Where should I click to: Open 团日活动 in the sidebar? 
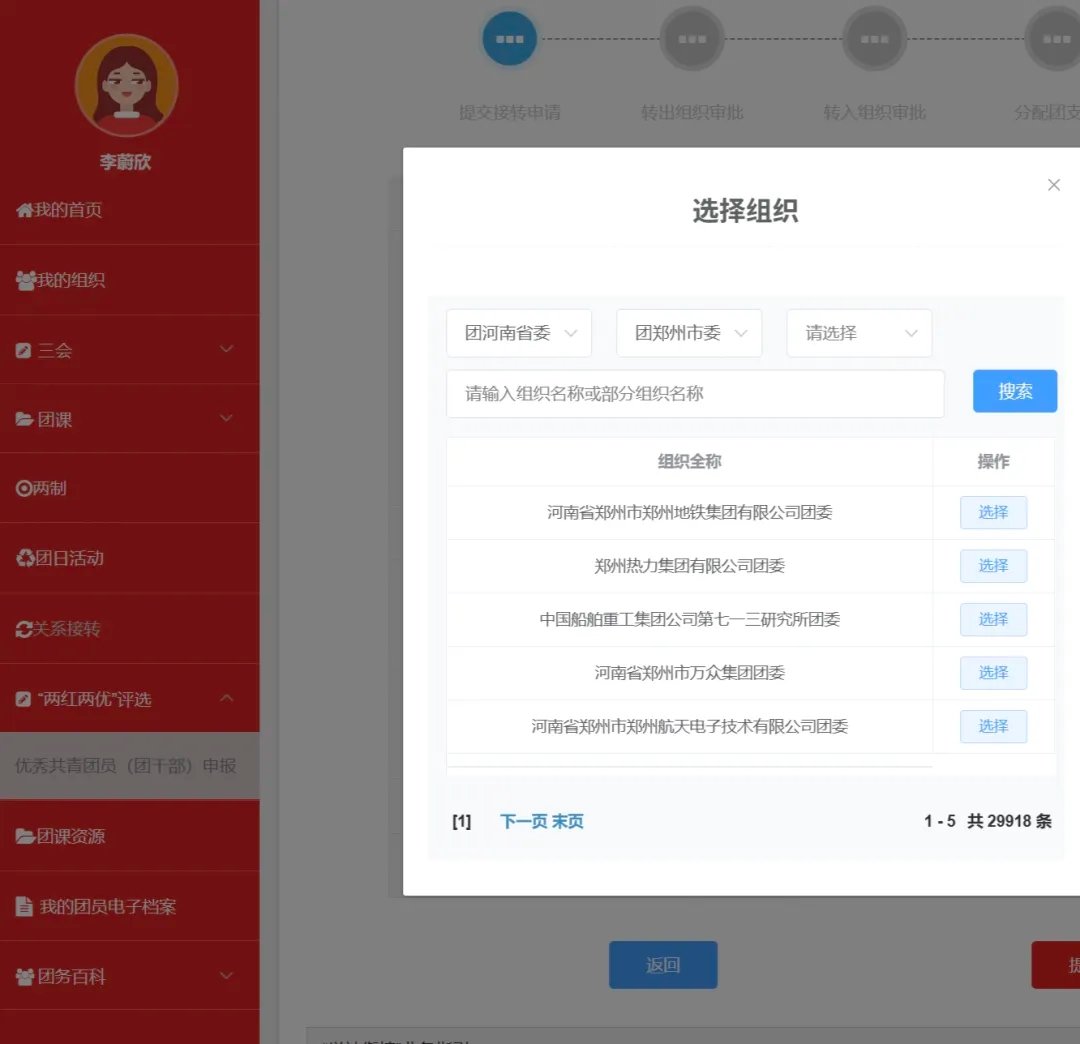62,558
